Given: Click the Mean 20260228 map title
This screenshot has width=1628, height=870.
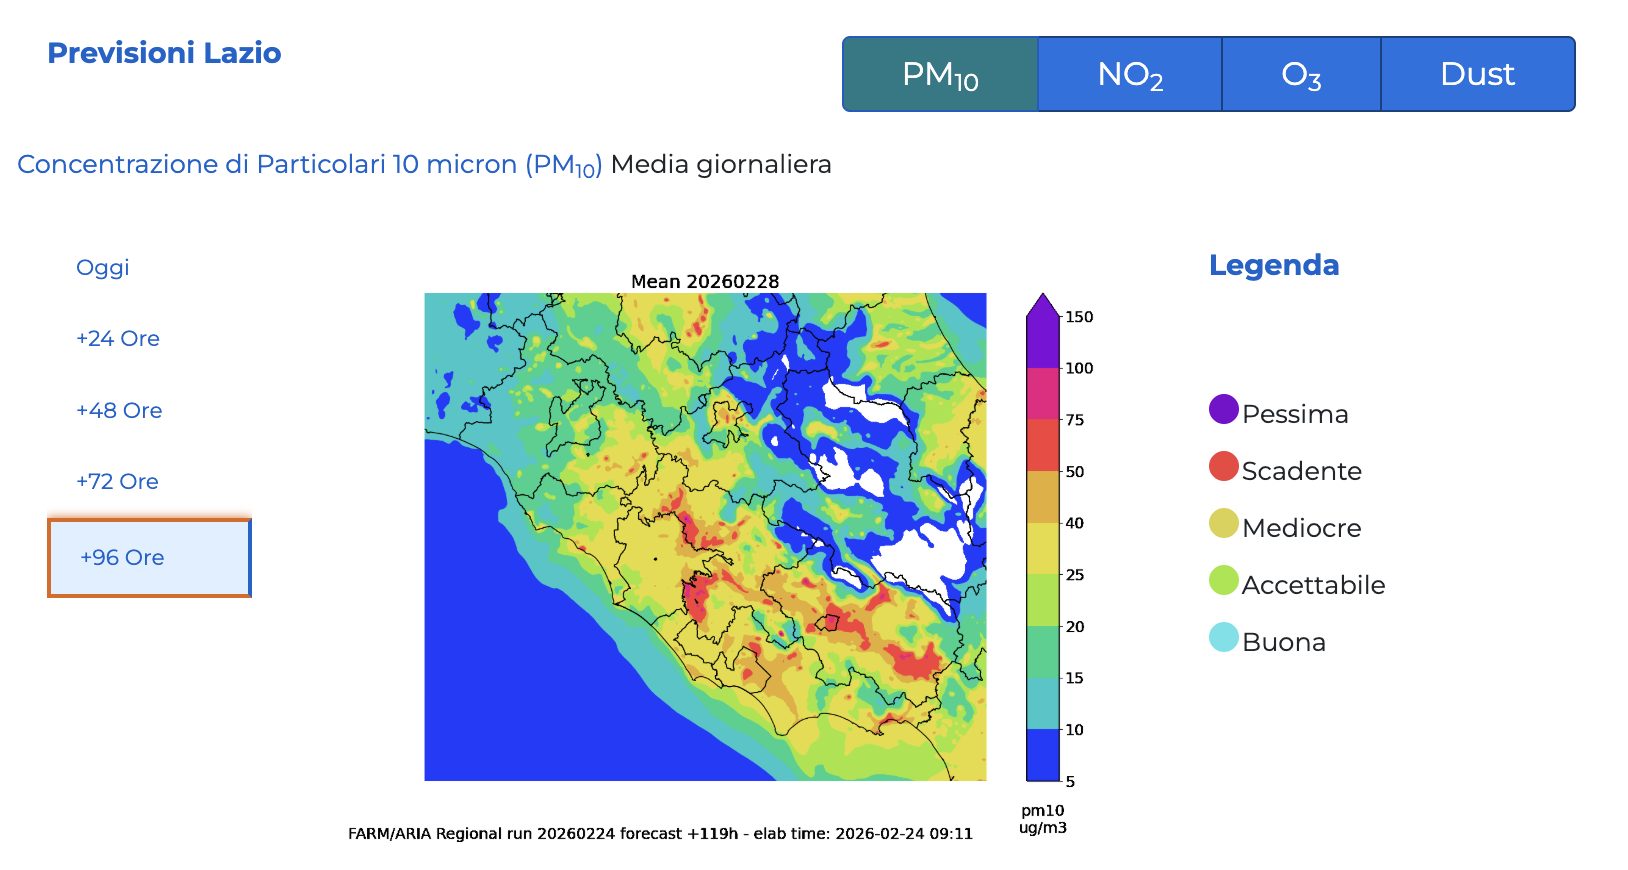Looking at the screenshot, I should pyautogui.click(x=705, y=282).
